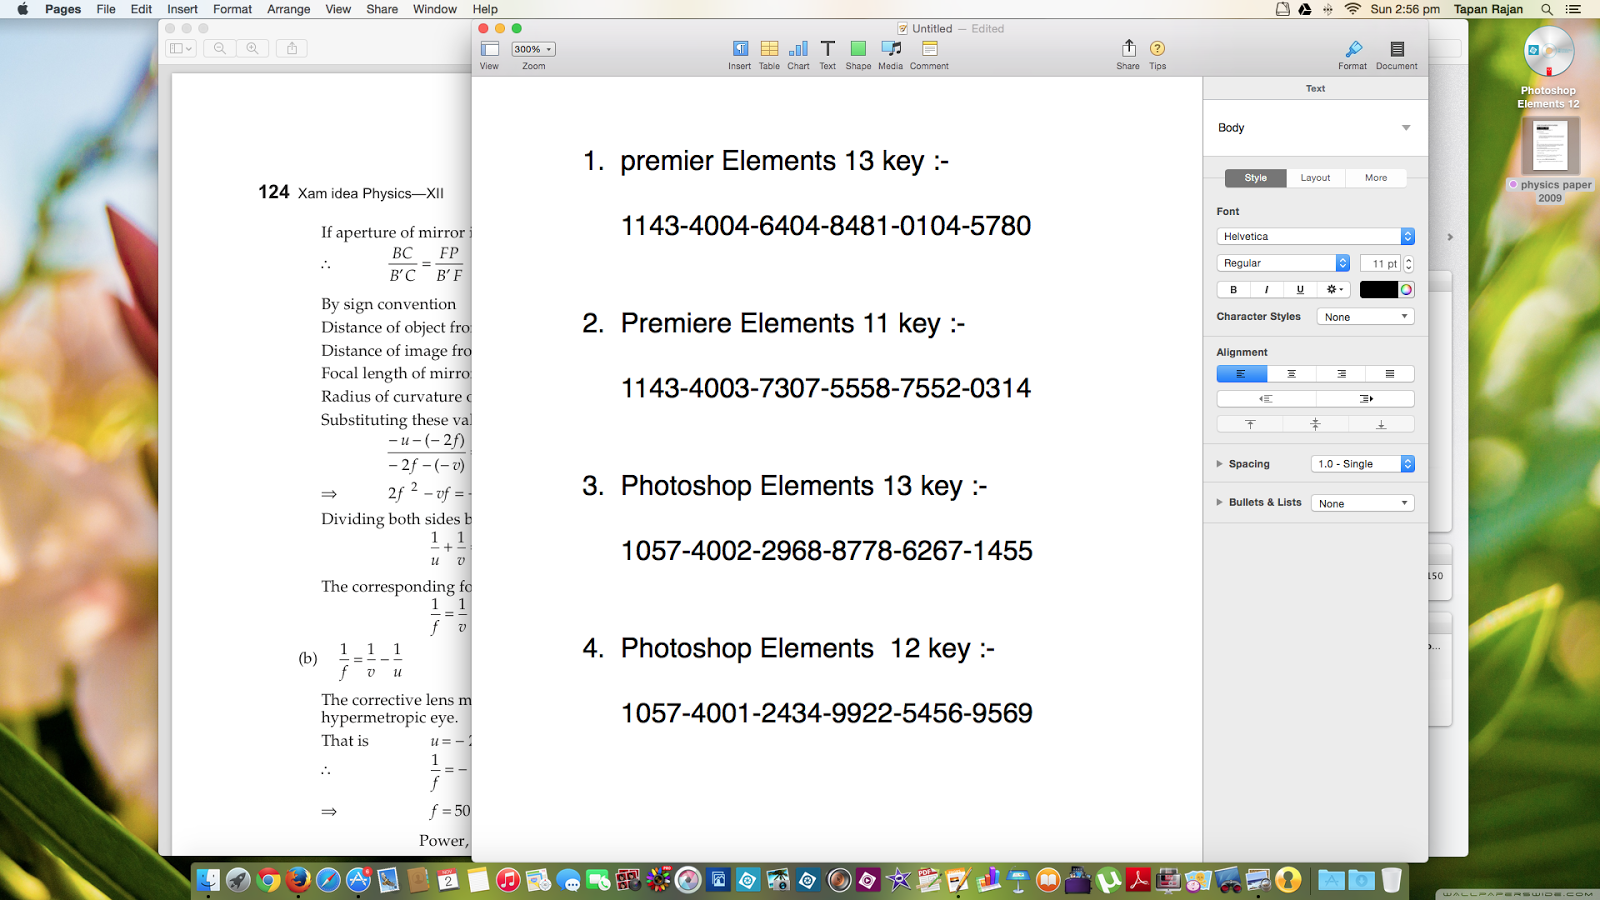
Task: Open the Regular font style dropdown
Action: [x=1283, y=263]
